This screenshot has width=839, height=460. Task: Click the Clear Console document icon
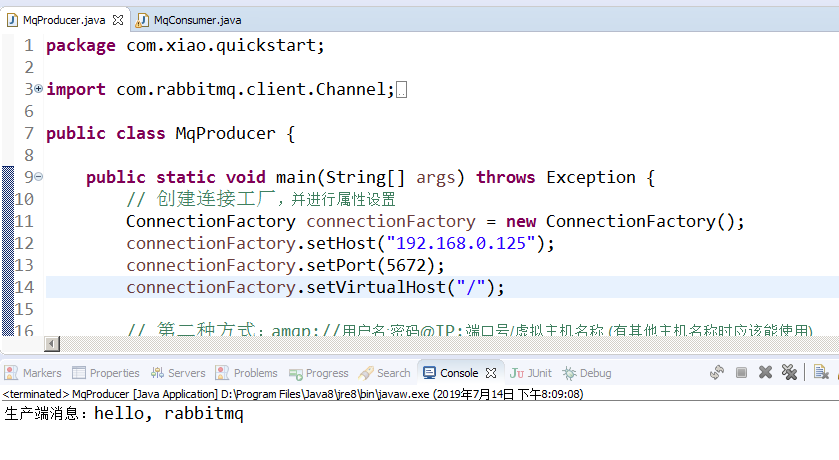(821, 372)
